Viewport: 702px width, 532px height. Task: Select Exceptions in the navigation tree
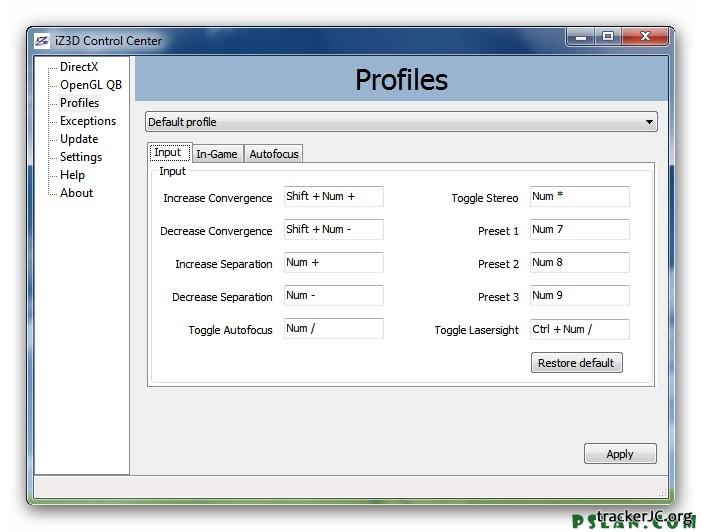[x=88, y=121]
